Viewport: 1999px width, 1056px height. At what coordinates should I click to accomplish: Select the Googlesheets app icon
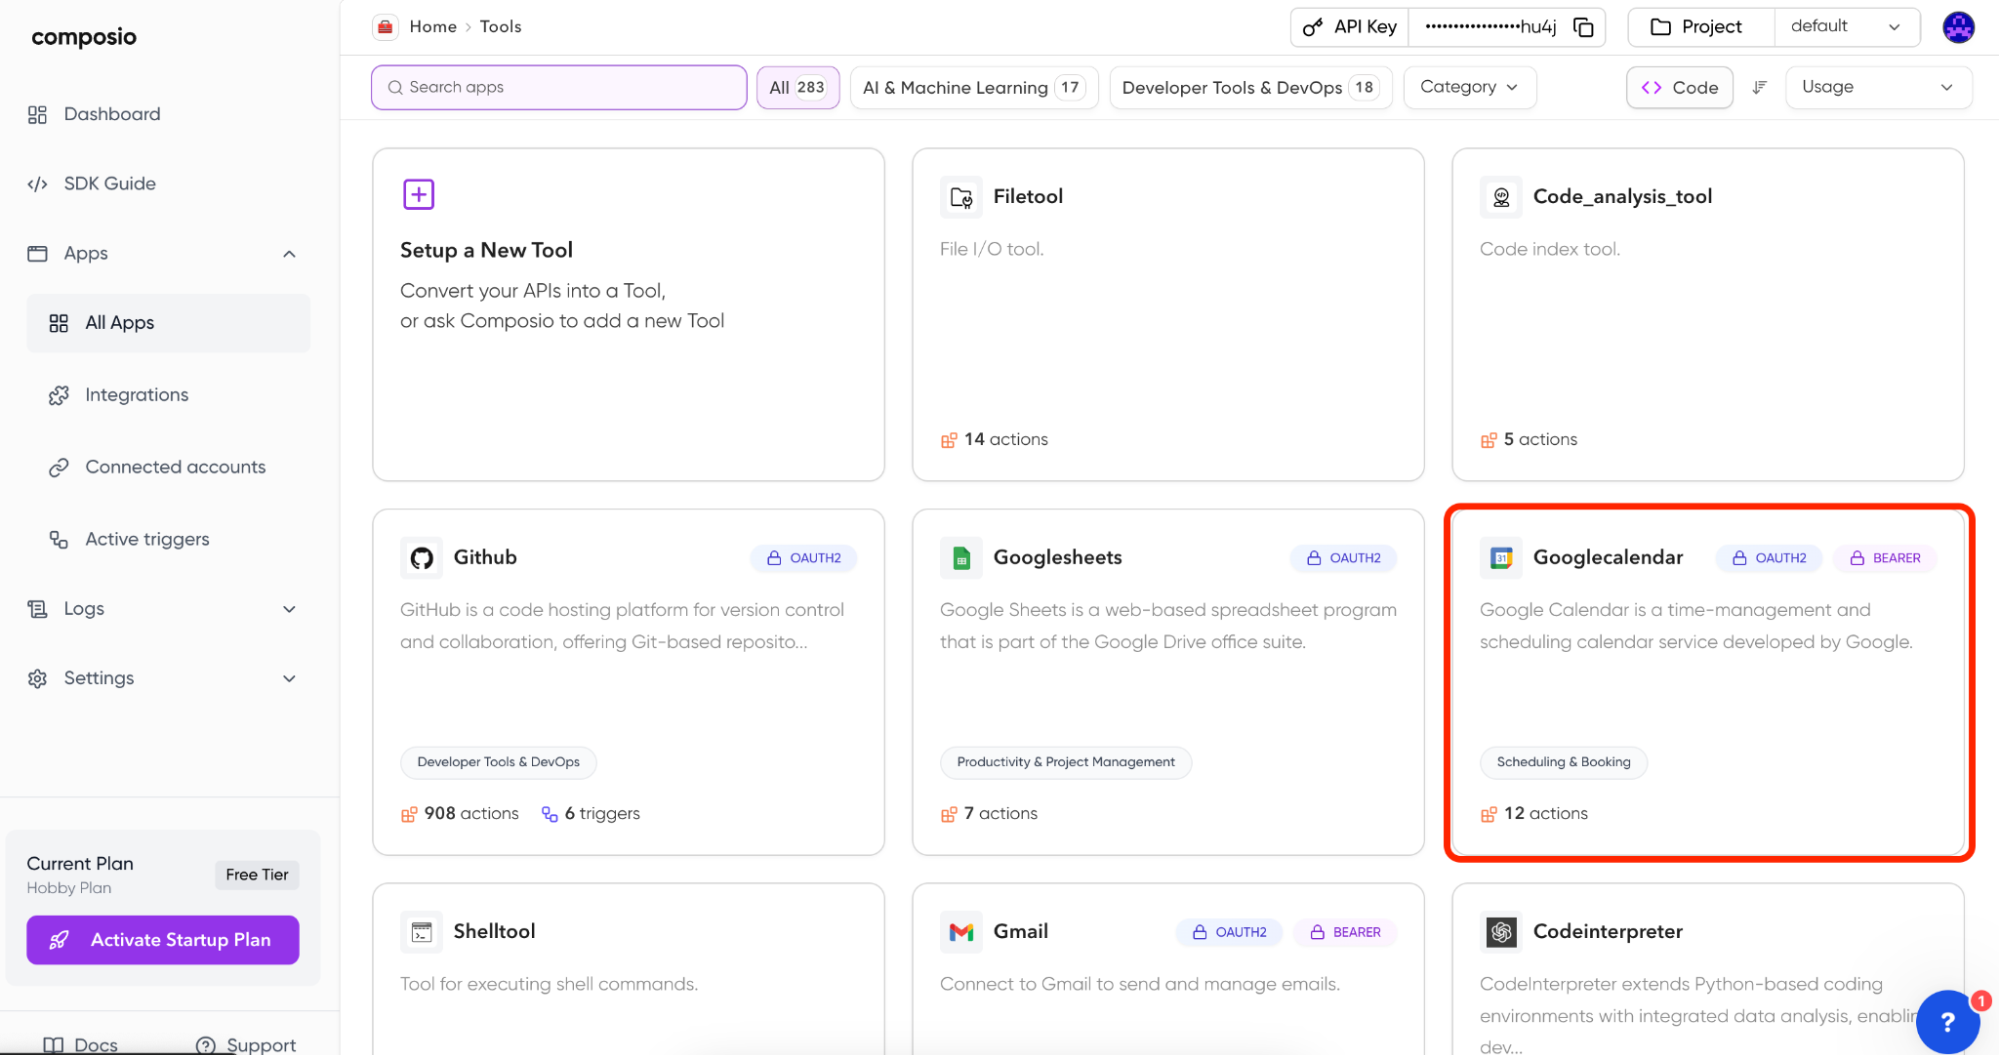961,557
